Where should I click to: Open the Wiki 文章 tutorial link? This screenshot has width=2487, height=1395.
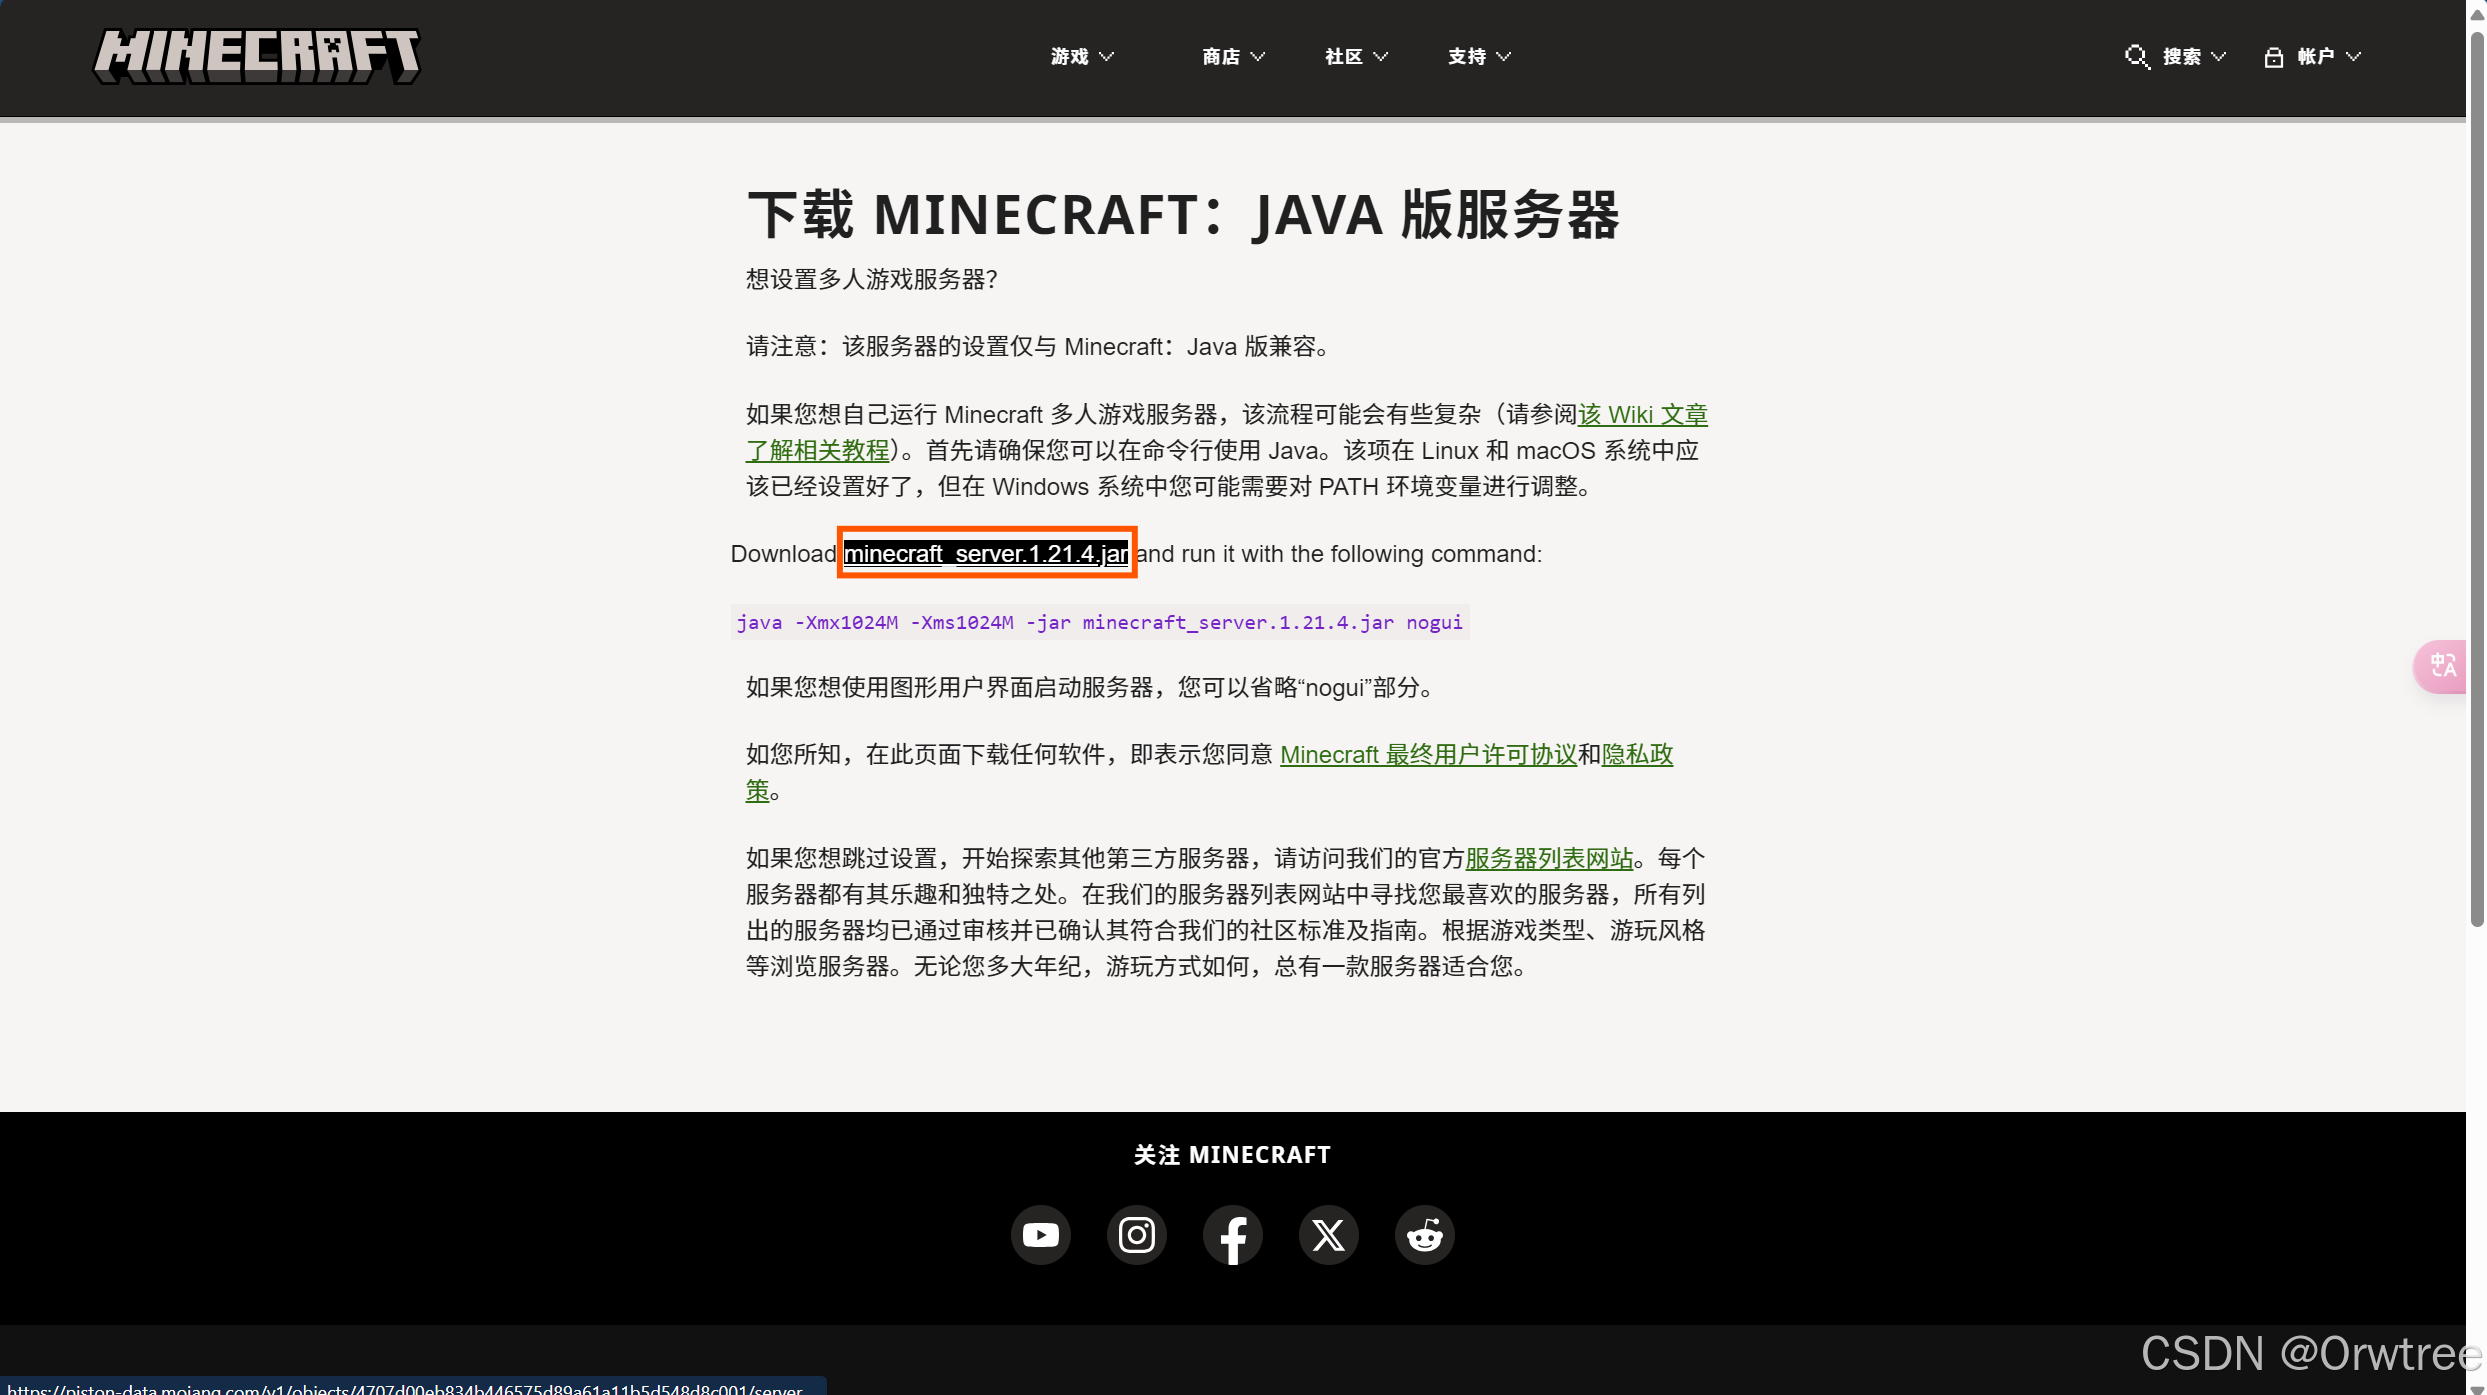(x=1642, y=415)
